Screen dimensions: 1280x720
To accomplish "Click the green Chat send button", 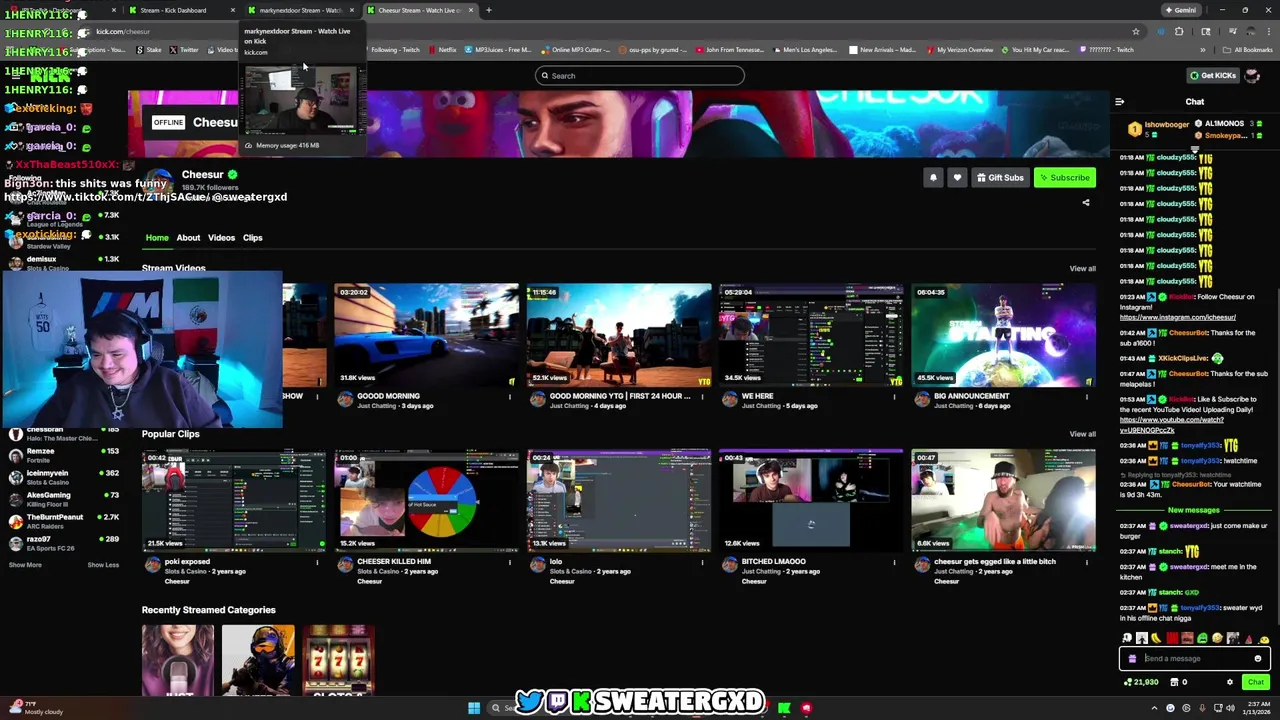I will [1255, 682].
